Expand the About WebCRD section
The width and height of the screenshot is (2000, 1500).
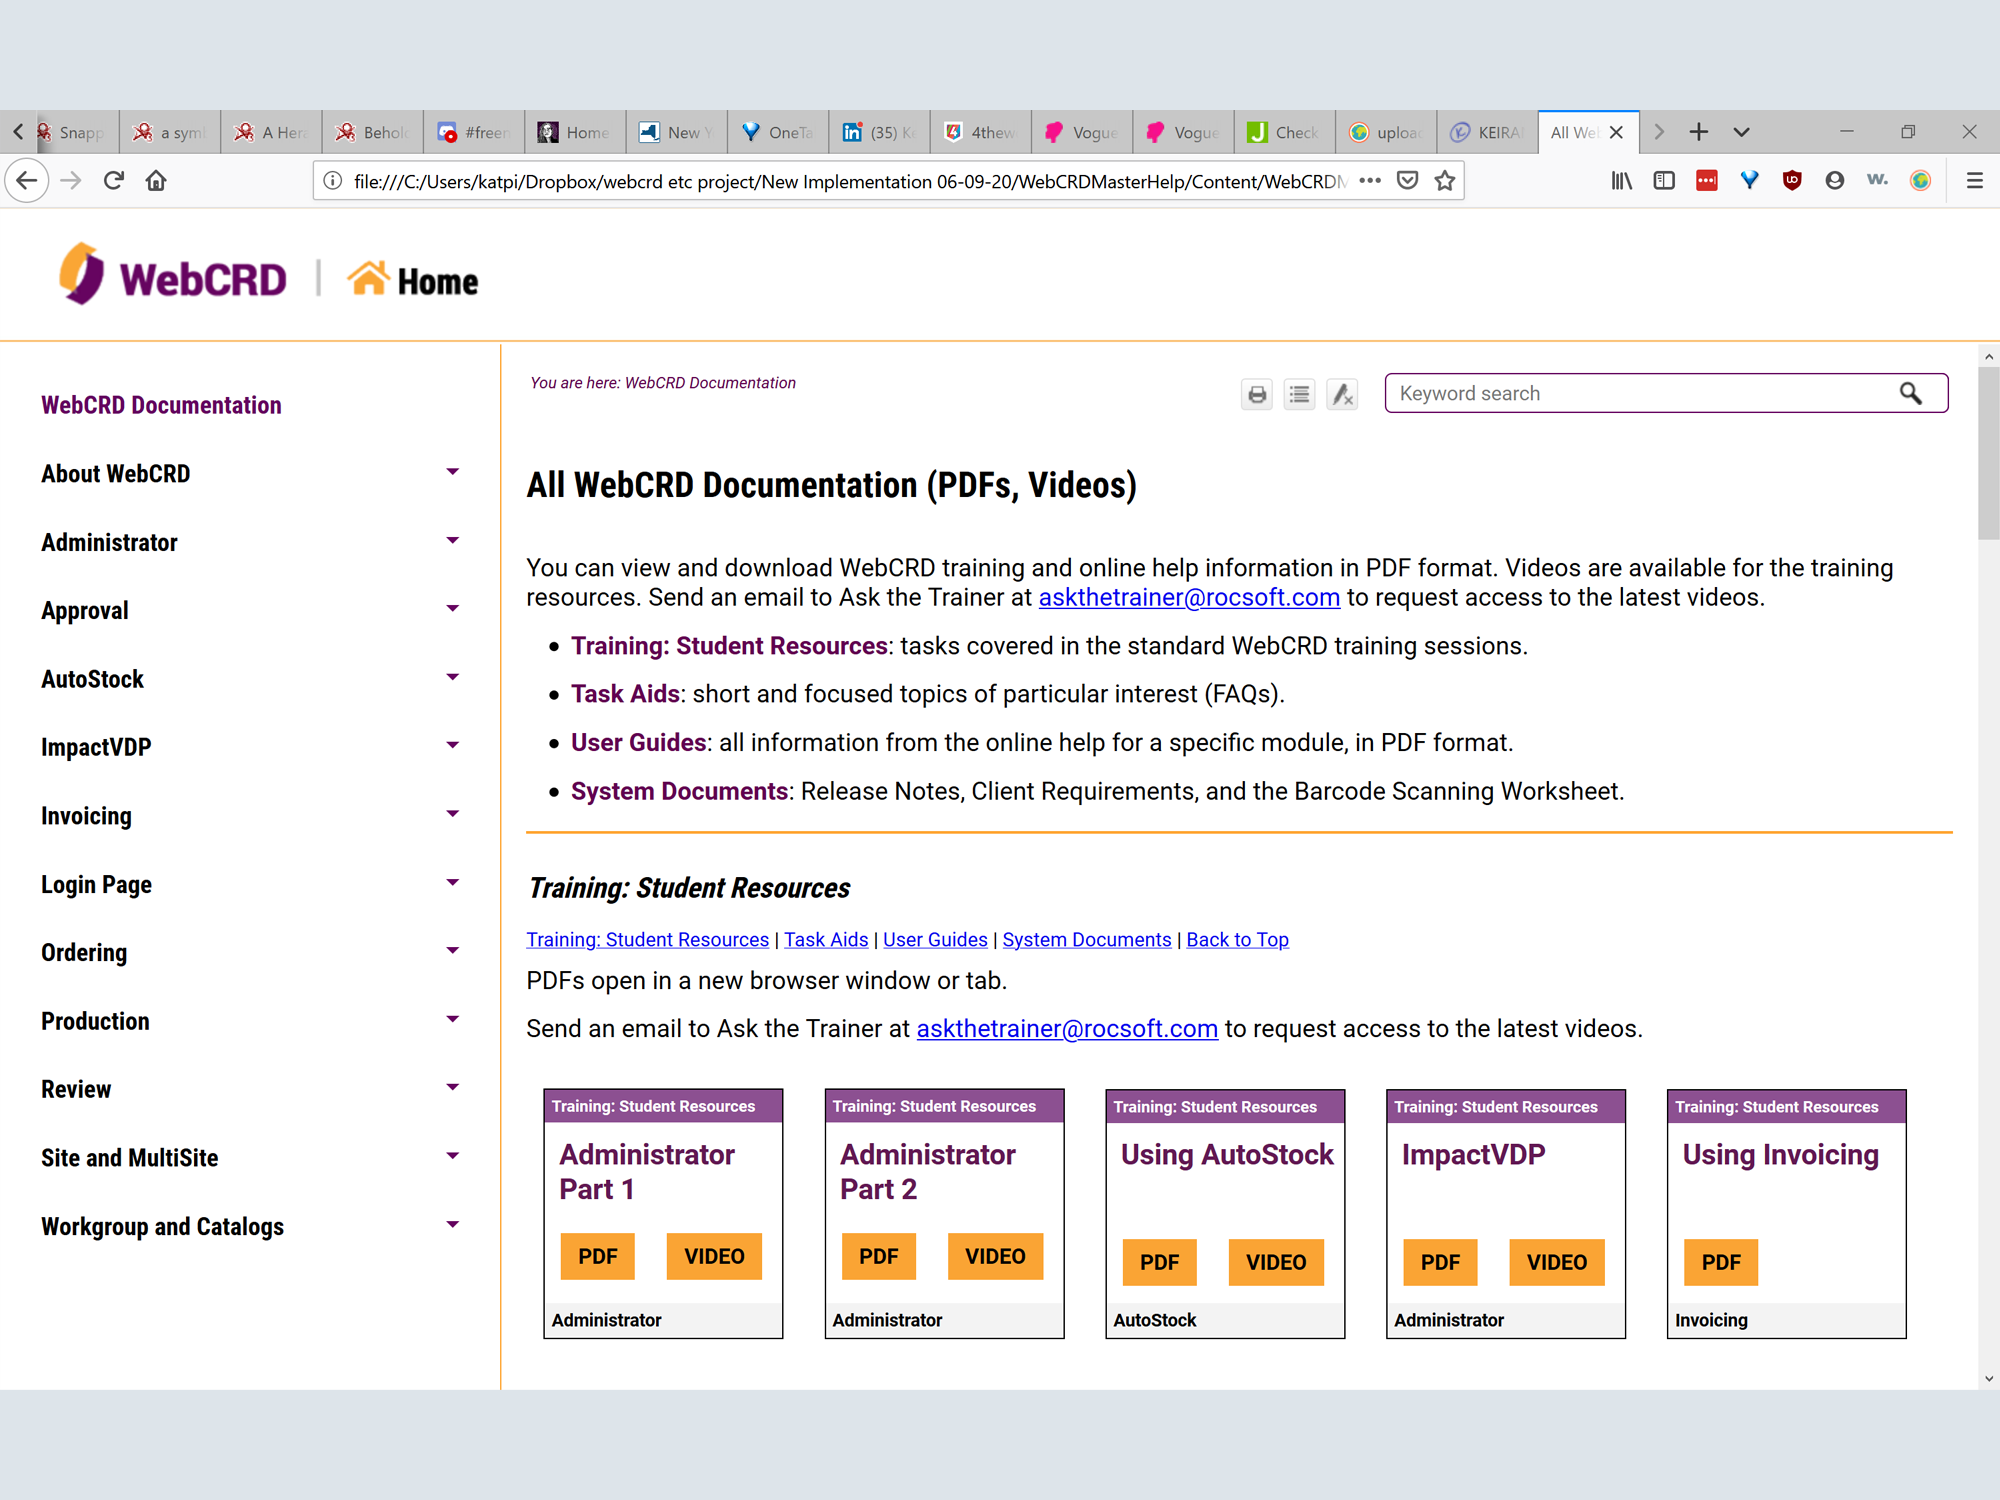coord(452,472)
